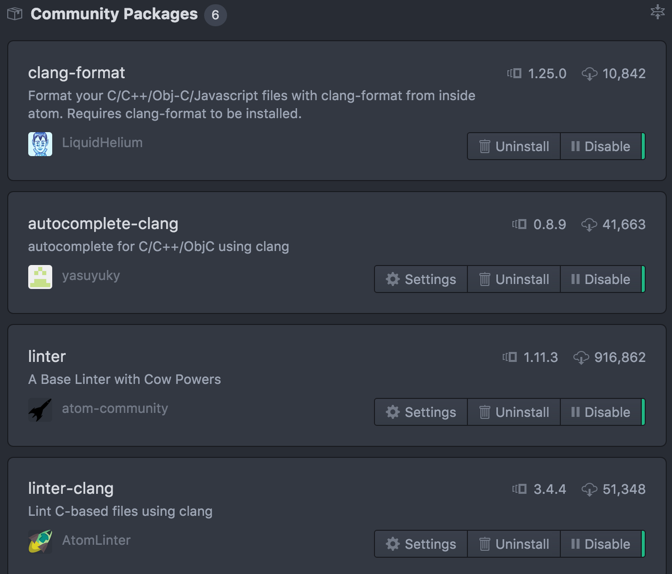Click the version icon next to 1.25.0

pos(514,73)
